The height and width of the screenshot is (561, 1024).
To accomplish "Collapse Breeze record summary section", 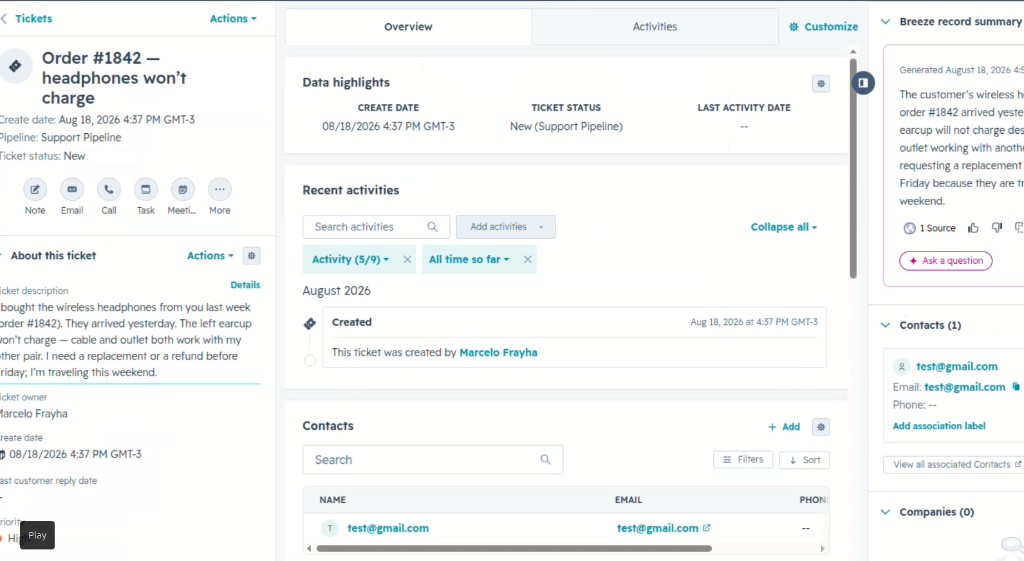I will 886,22.
